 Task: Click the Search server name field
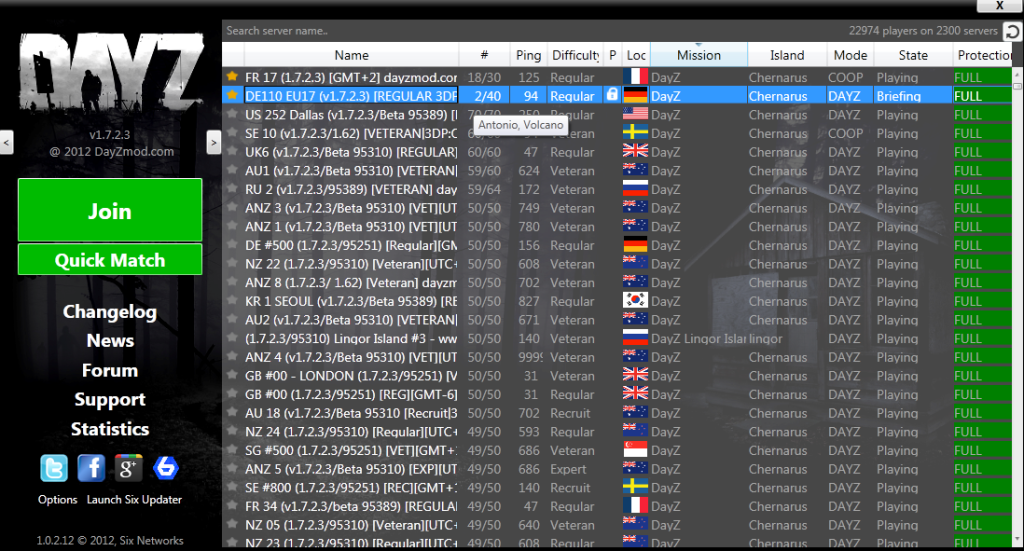[500, 31]
